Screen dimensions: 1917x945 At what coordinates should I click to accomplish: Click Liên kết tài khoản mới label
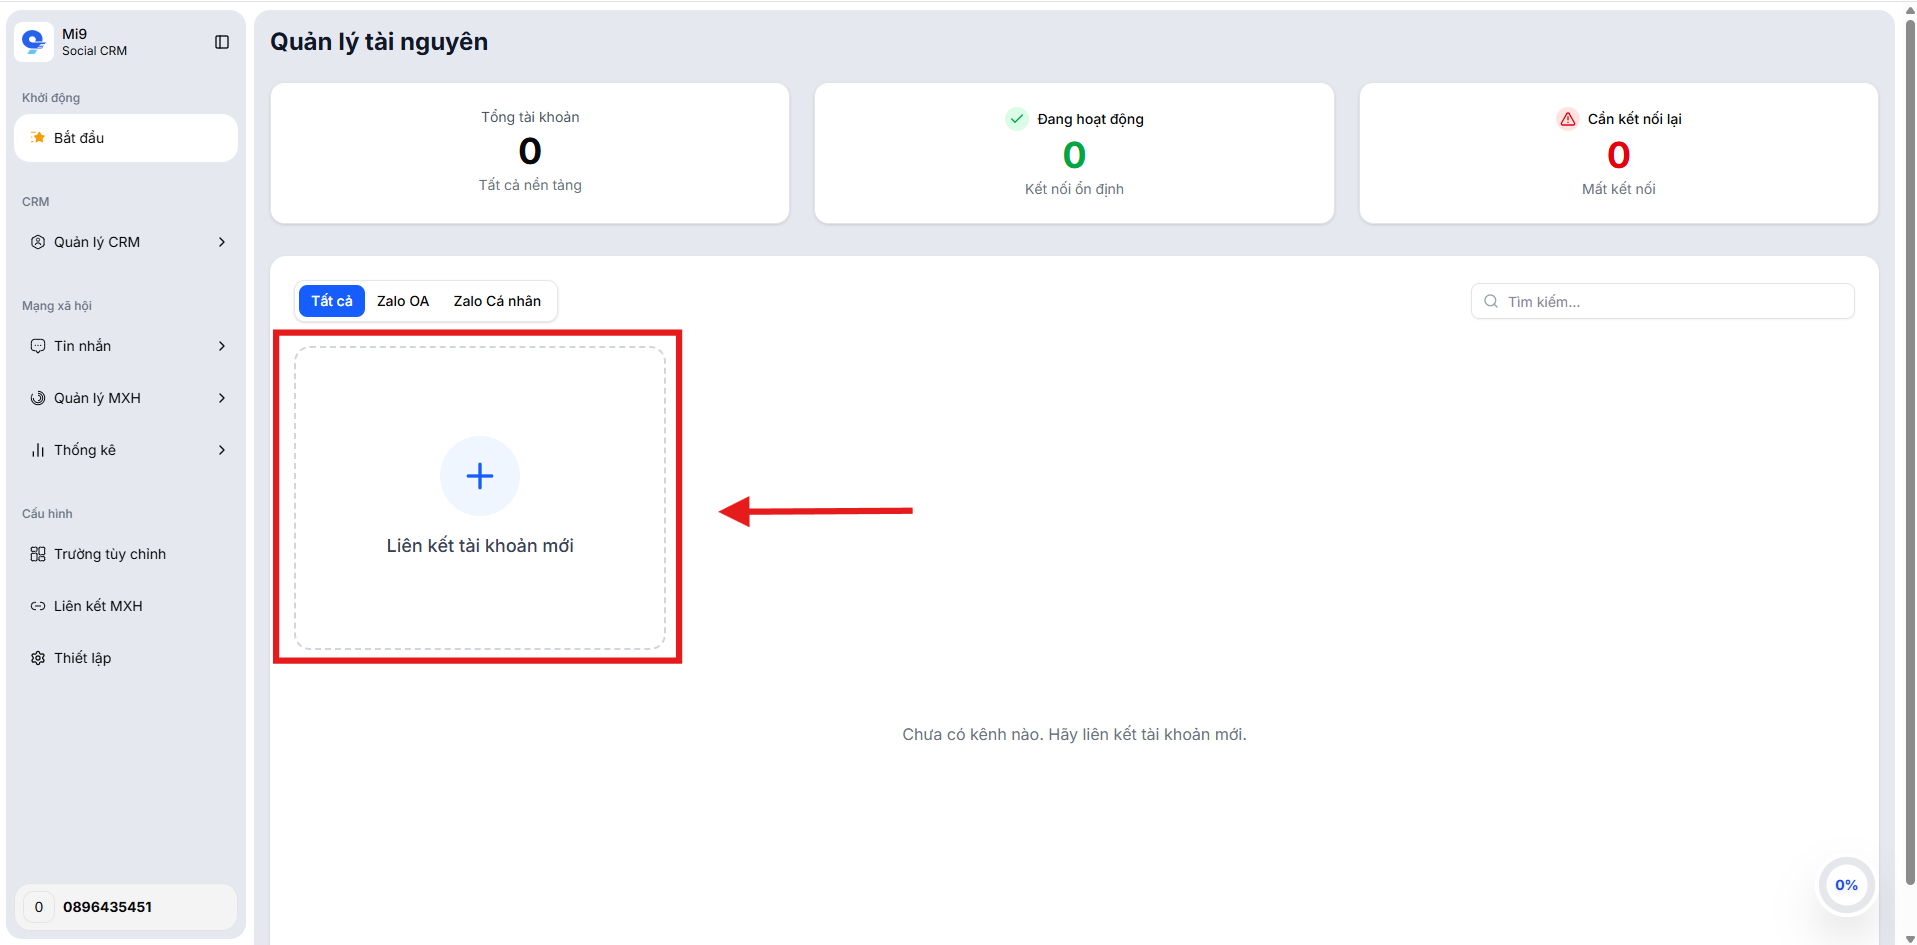coord(480,546)
